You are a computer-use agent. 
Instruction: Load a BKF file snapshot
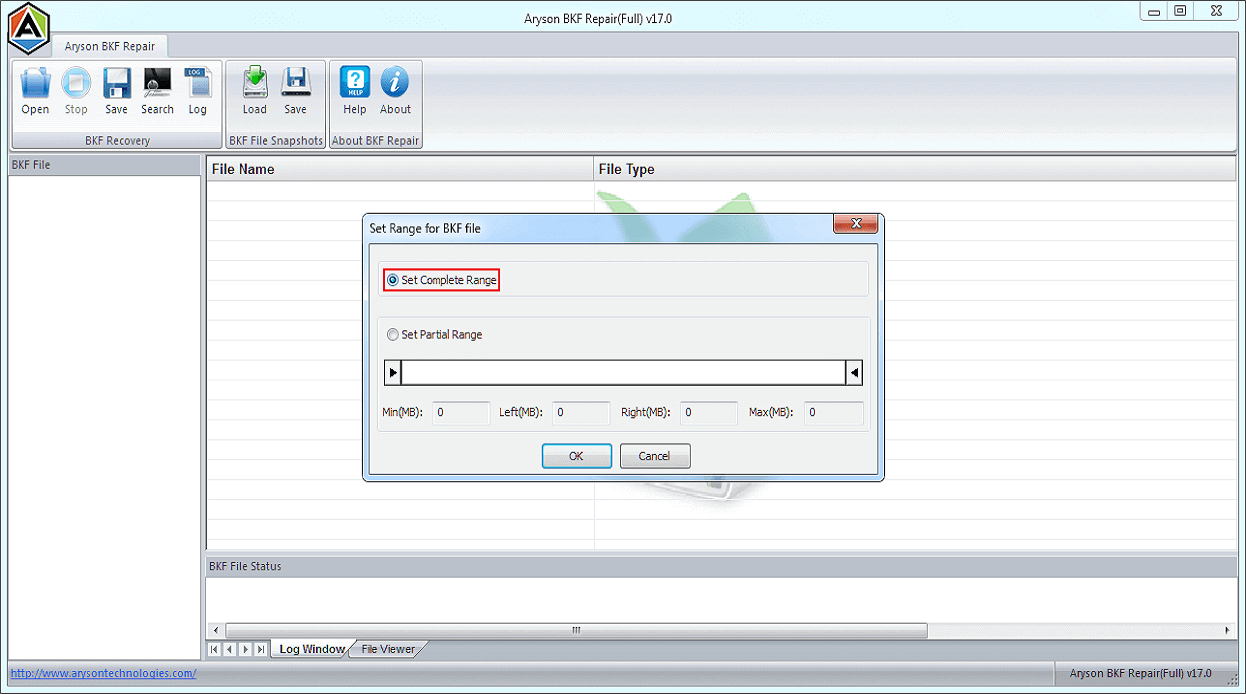(x=255, y=91)
